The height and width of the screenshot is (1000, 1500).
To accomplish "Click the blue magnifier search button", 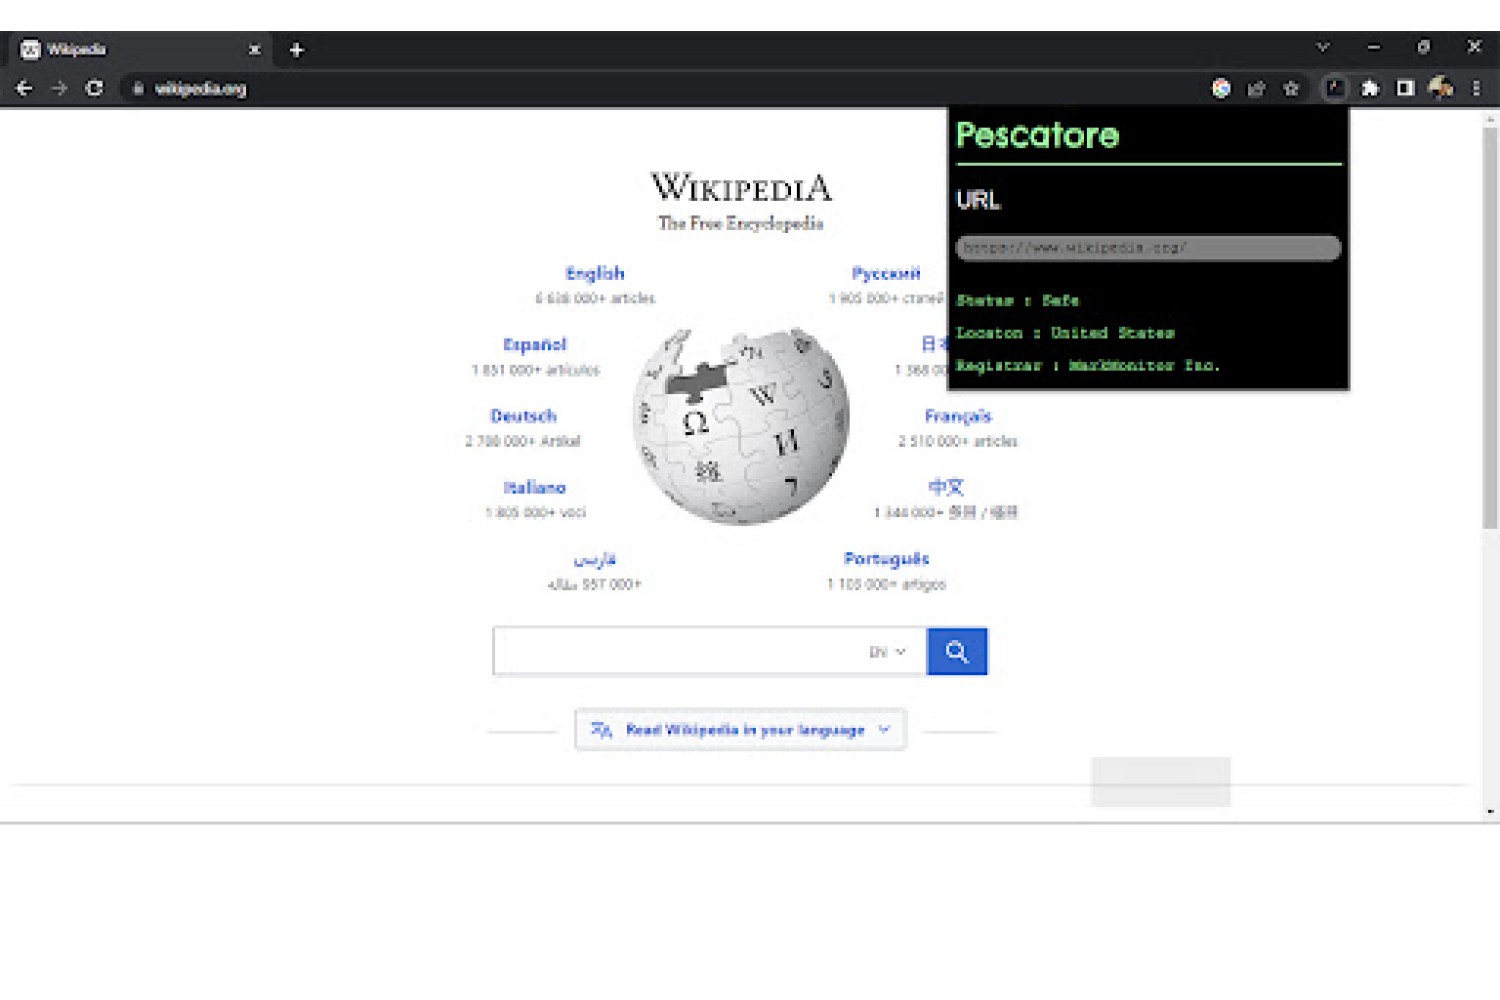I will [x=957, y=652].
